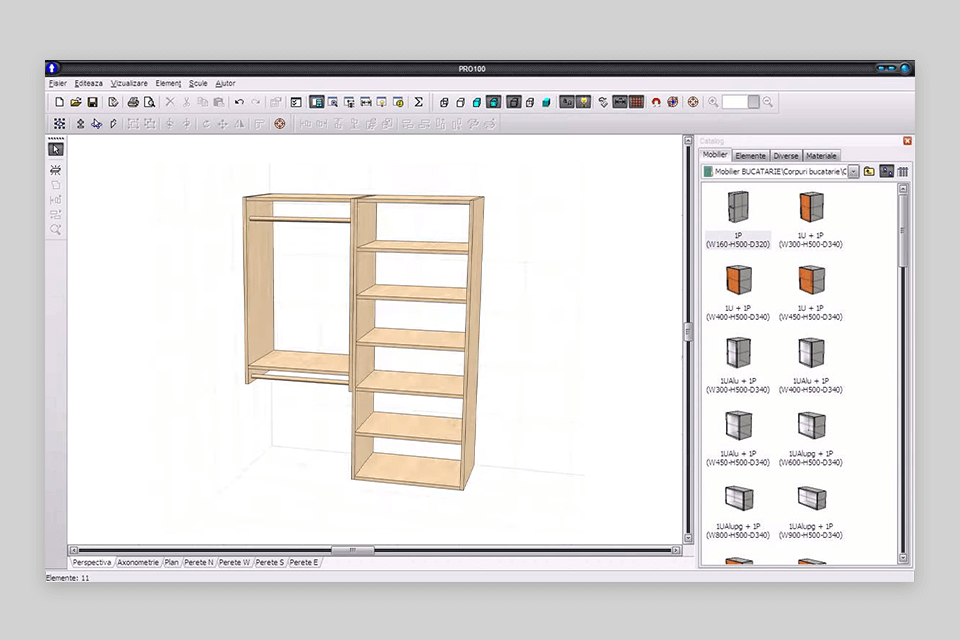Open the Editeaza menu
Screen dimensions: 960x640
tap(89, 83)
